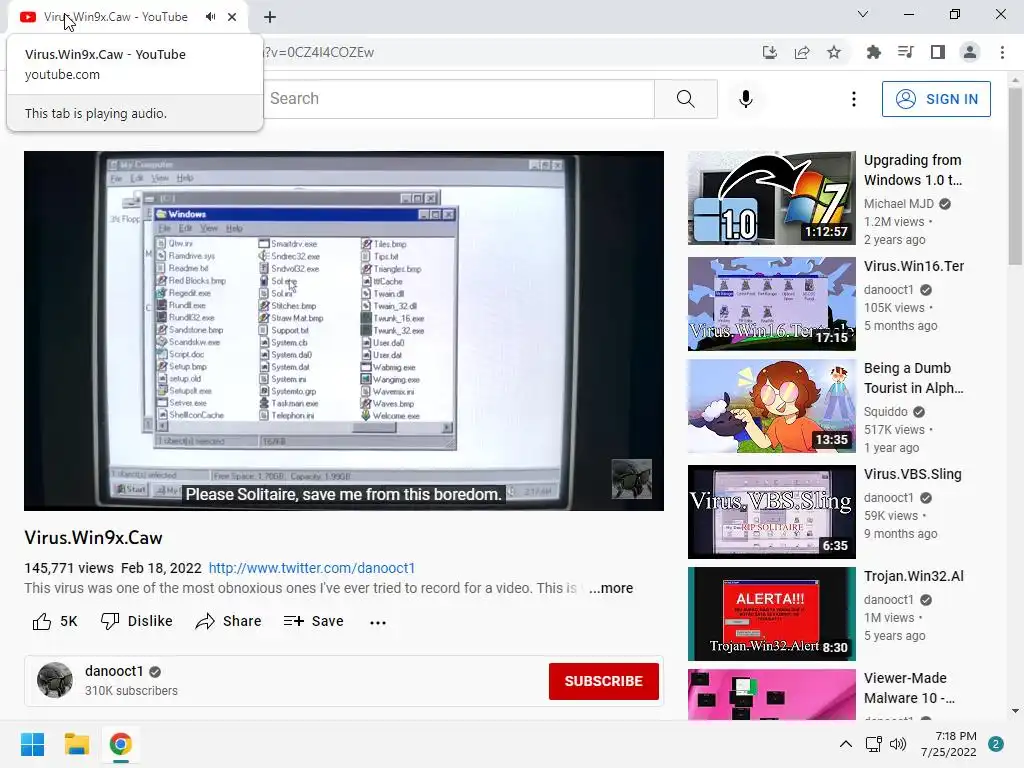Open the Windows Start menu
This screenshot has width=1024, height=768.
tap(33, 744)
